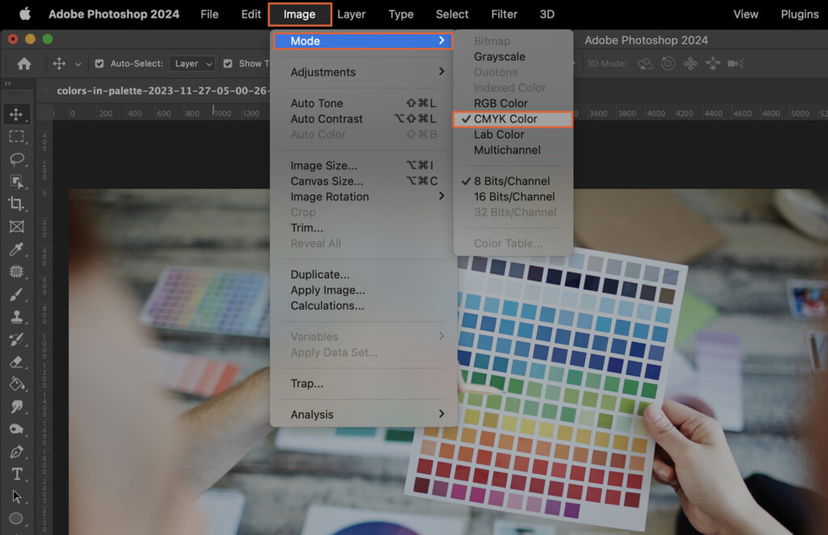
Task: Open the Auto-Select Layer dropdown
Action: (192, 64)
